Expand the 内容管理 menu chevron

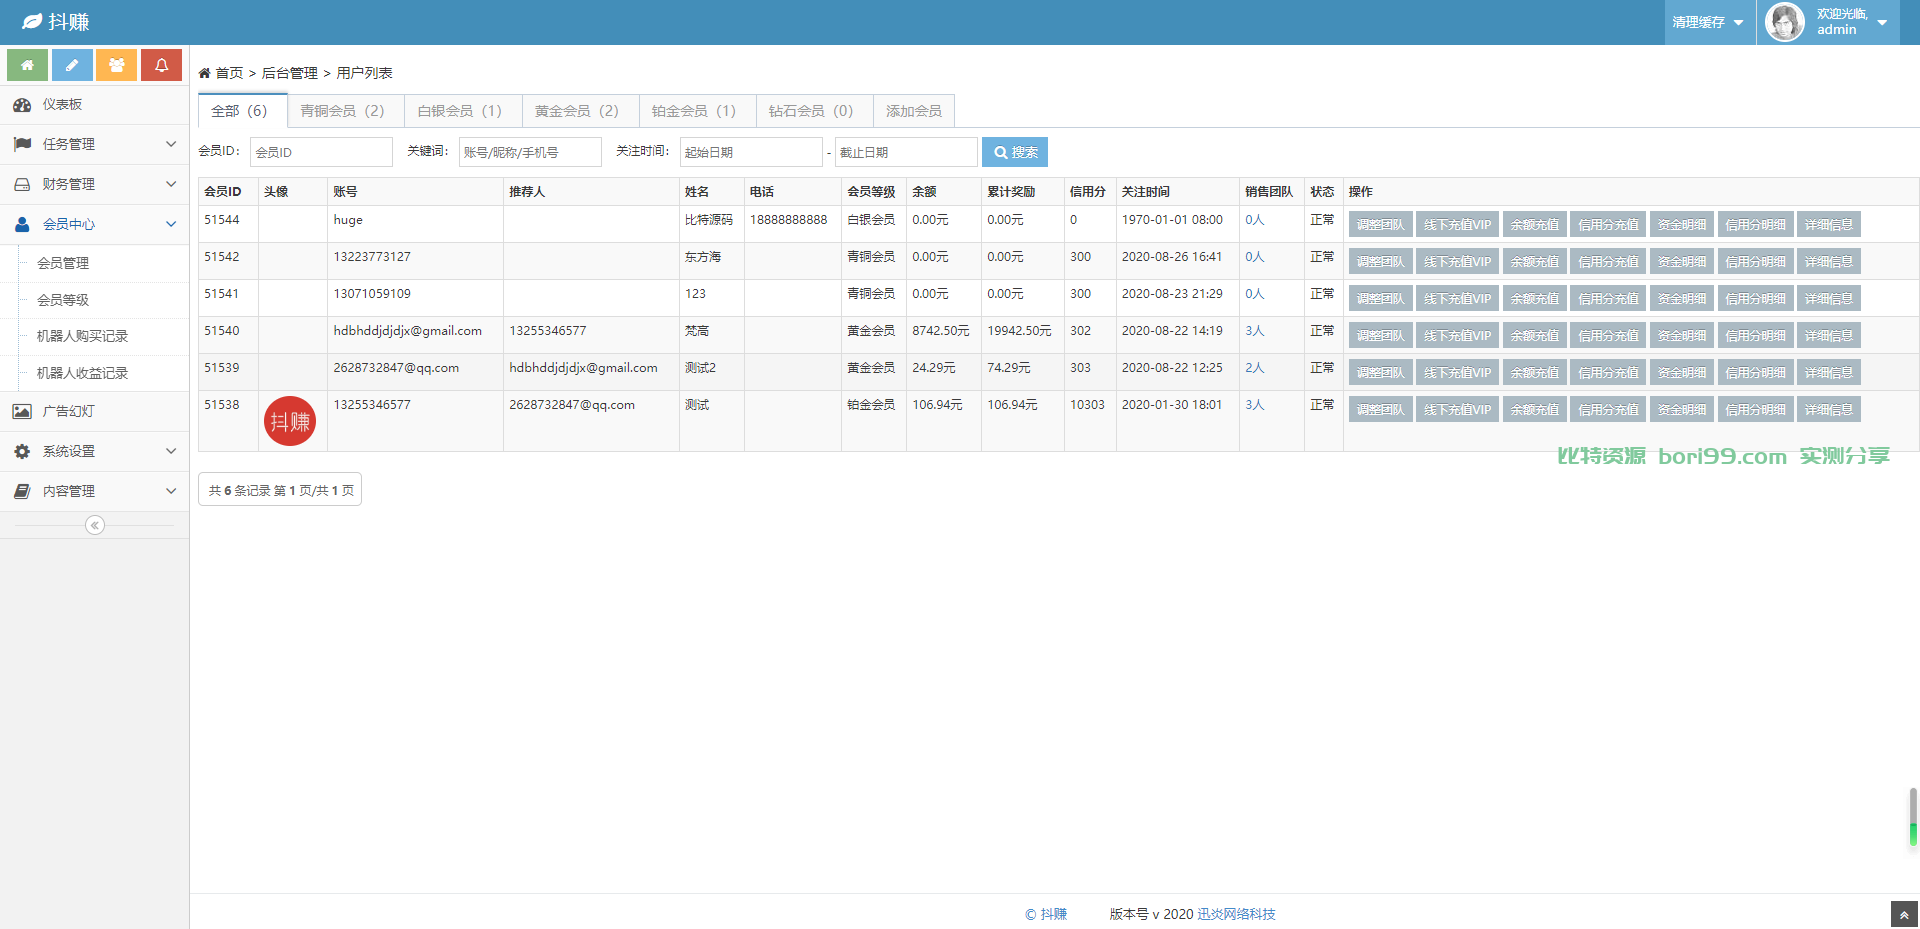(x=171, y=491)
